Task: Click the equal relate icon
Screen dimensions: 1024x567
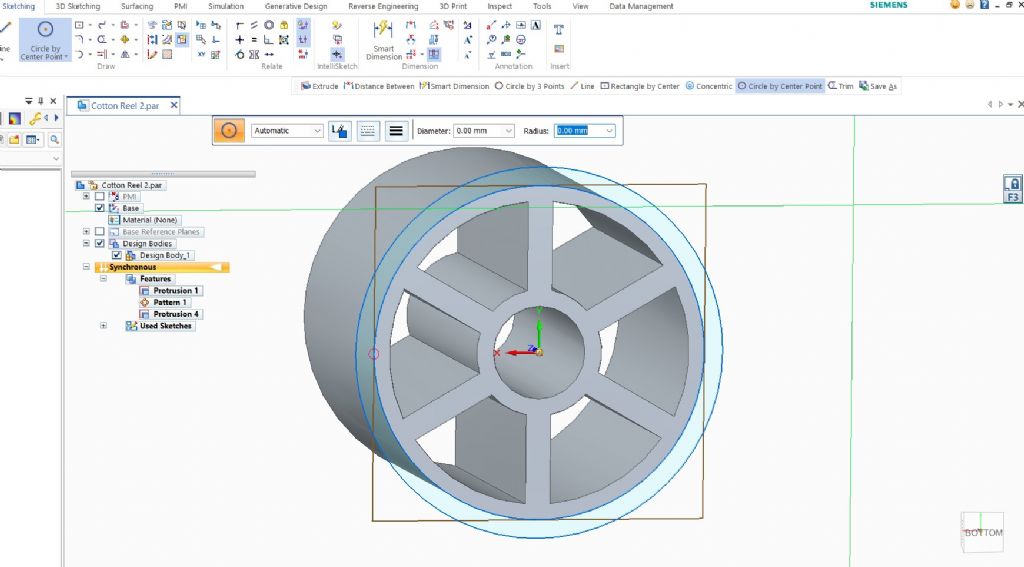Action: [254, 40]
